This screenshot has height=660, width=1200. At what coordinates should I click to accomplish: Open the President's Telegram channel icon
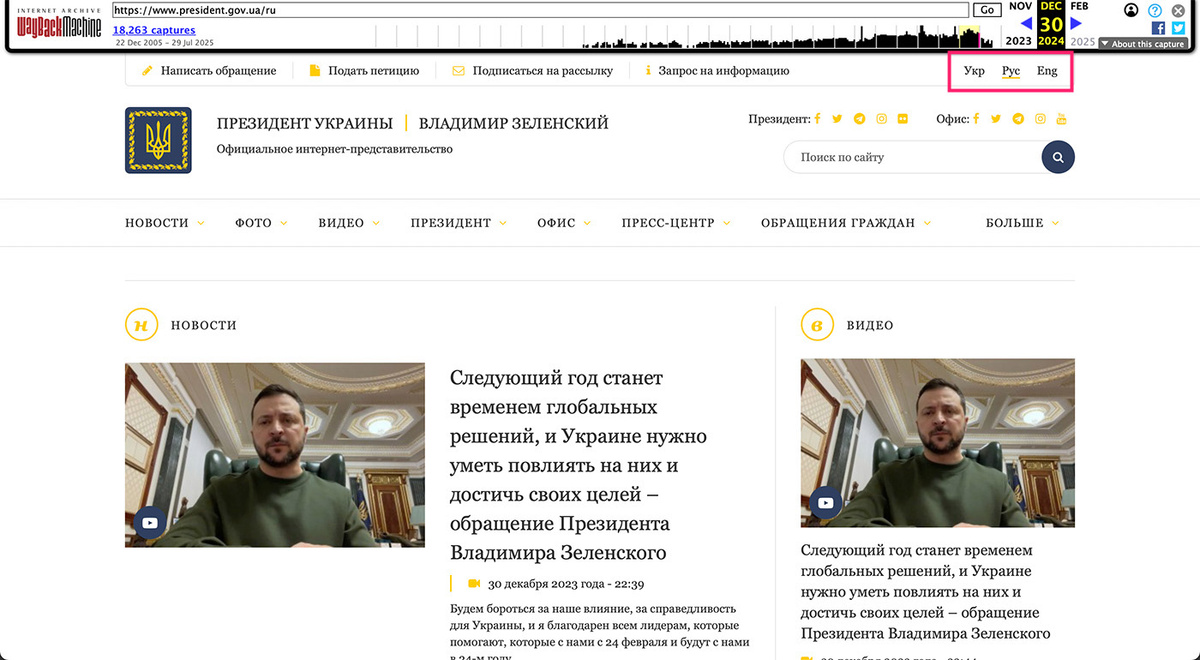pos(859,118)
